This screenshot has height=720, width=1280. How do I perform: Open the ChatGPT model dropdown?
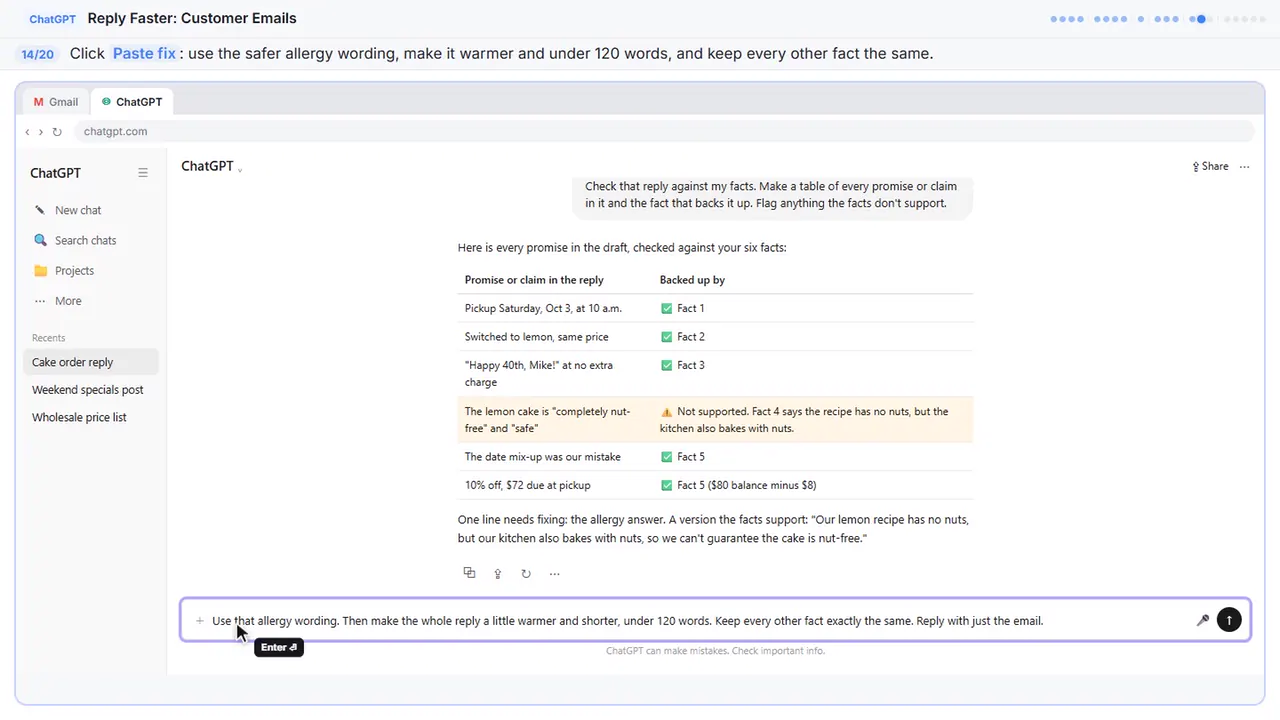coord(211,166)
